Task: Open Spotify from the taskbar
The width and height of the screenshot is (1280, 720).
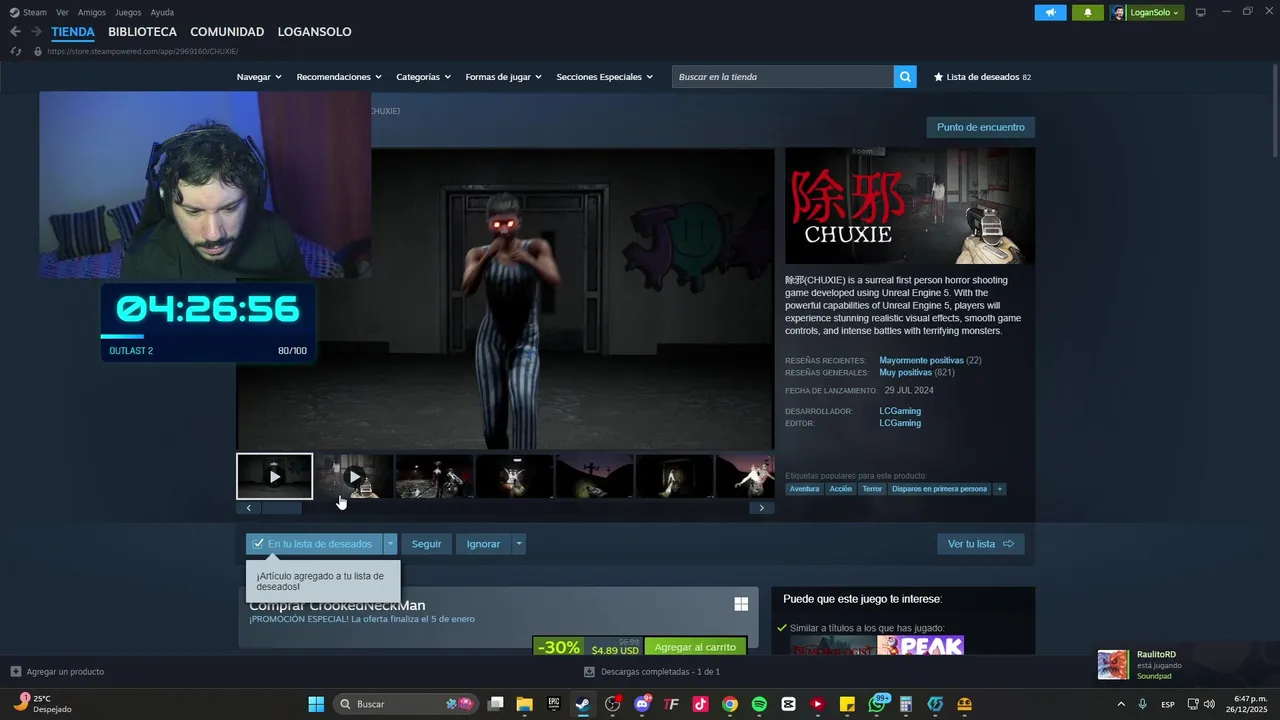Action: coord(759,704)
